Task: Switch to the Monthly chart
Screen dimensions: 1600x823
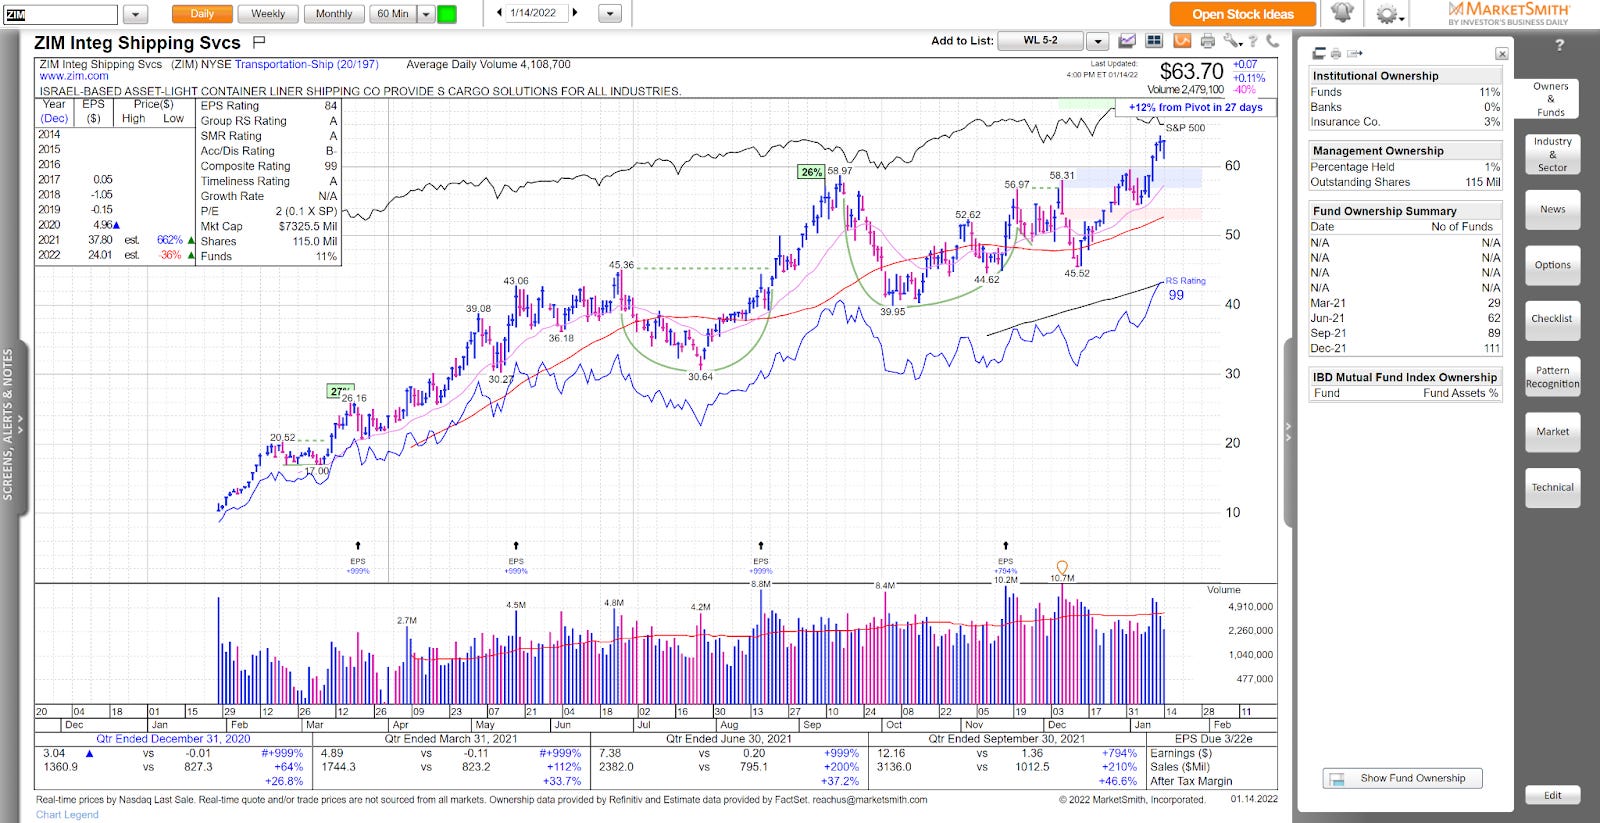Action: pyautogui.click(x=334, y=14)
